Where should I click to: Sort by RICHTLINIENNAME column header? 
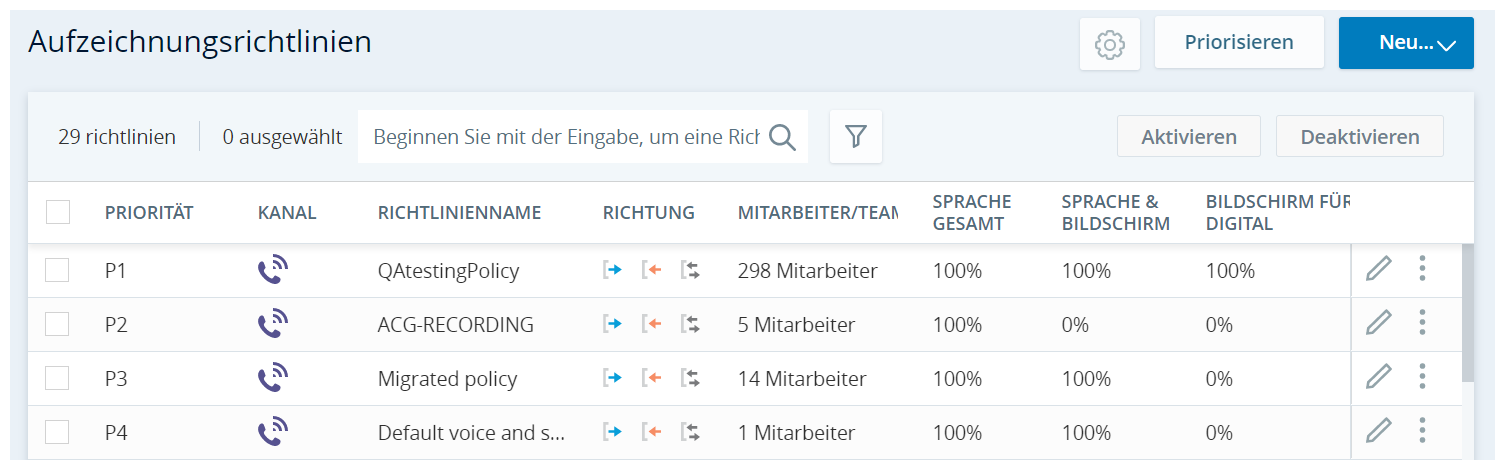pyautogui.click(x=459, y=212)
